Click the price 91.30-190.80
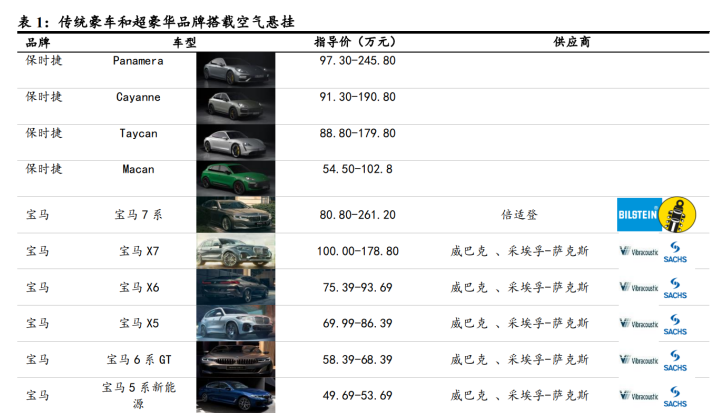The height and width of the screenshot is (413, 715). [x=358, y=97]
